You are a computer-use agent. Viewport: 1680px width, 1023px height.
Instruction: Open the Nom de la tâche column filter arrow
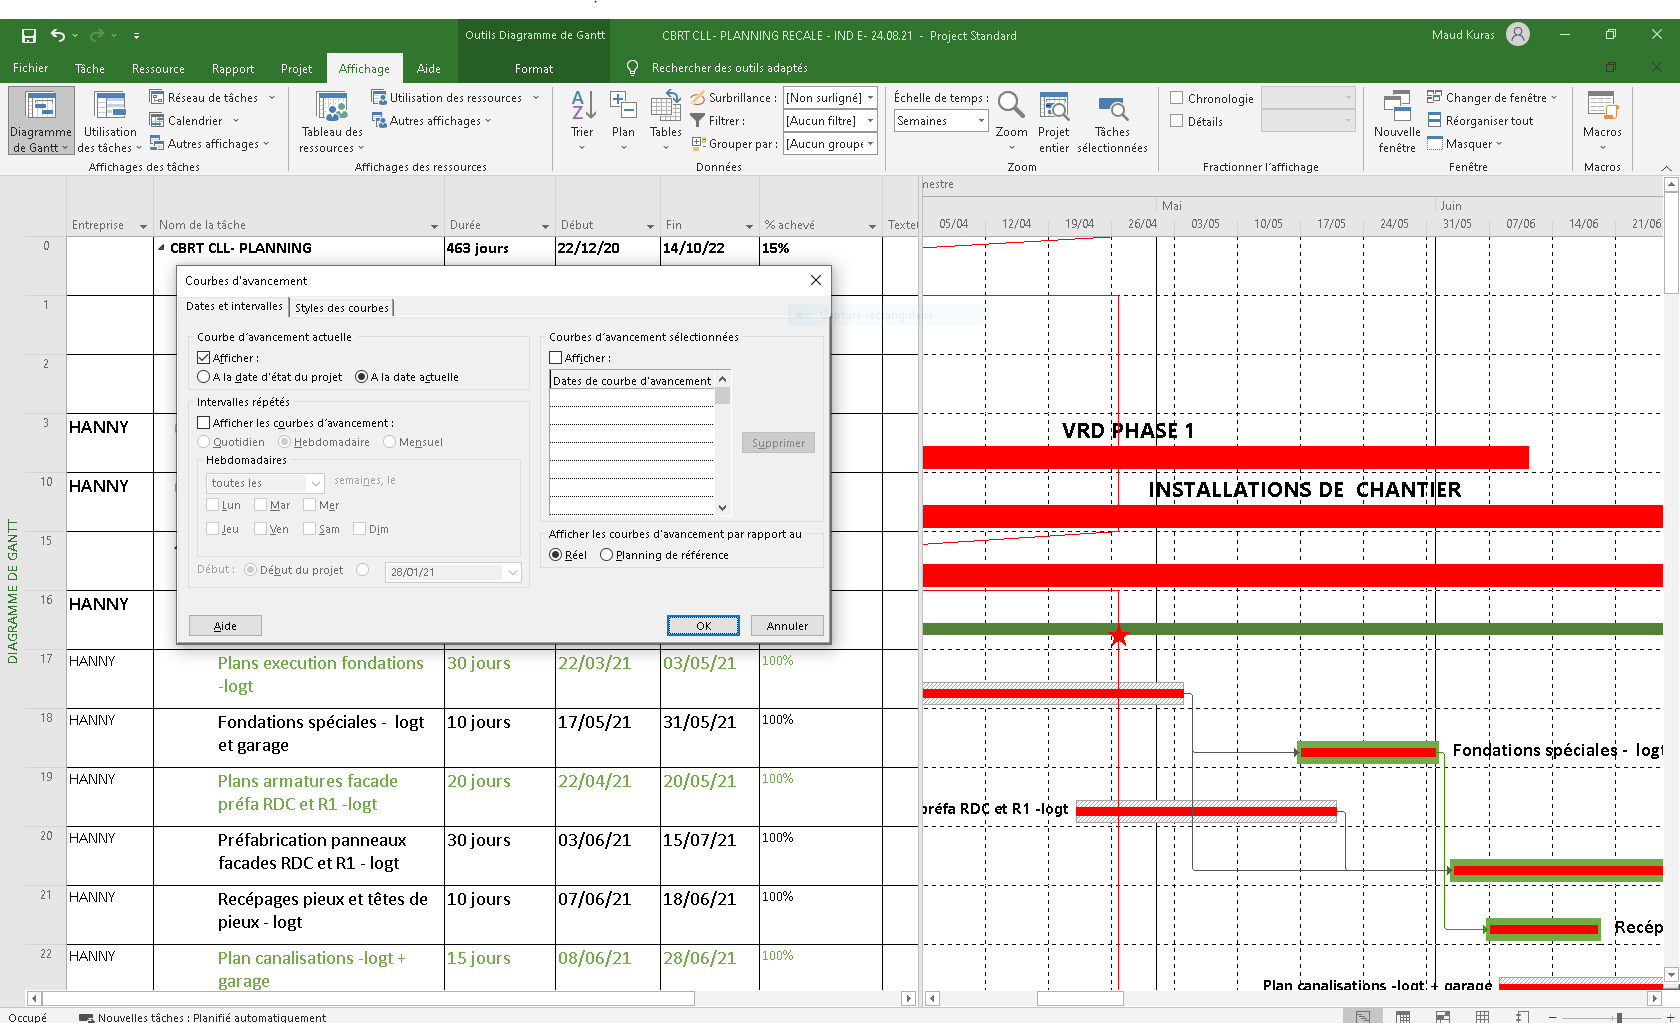434,226
